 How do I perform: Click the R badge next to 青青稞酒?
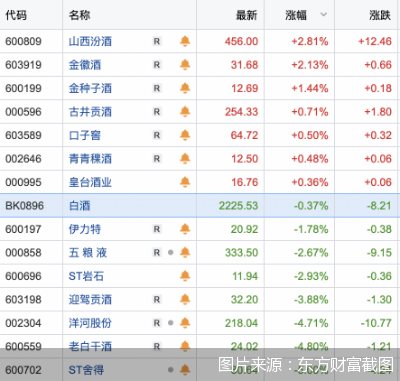(157, 159)
